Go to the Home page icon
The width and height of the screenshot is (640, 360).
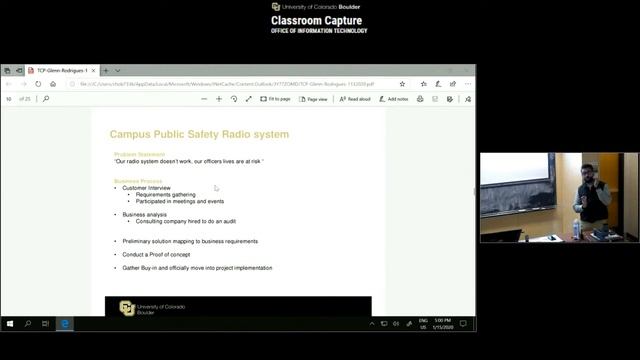pyautogui.click(x=53, y=84)
